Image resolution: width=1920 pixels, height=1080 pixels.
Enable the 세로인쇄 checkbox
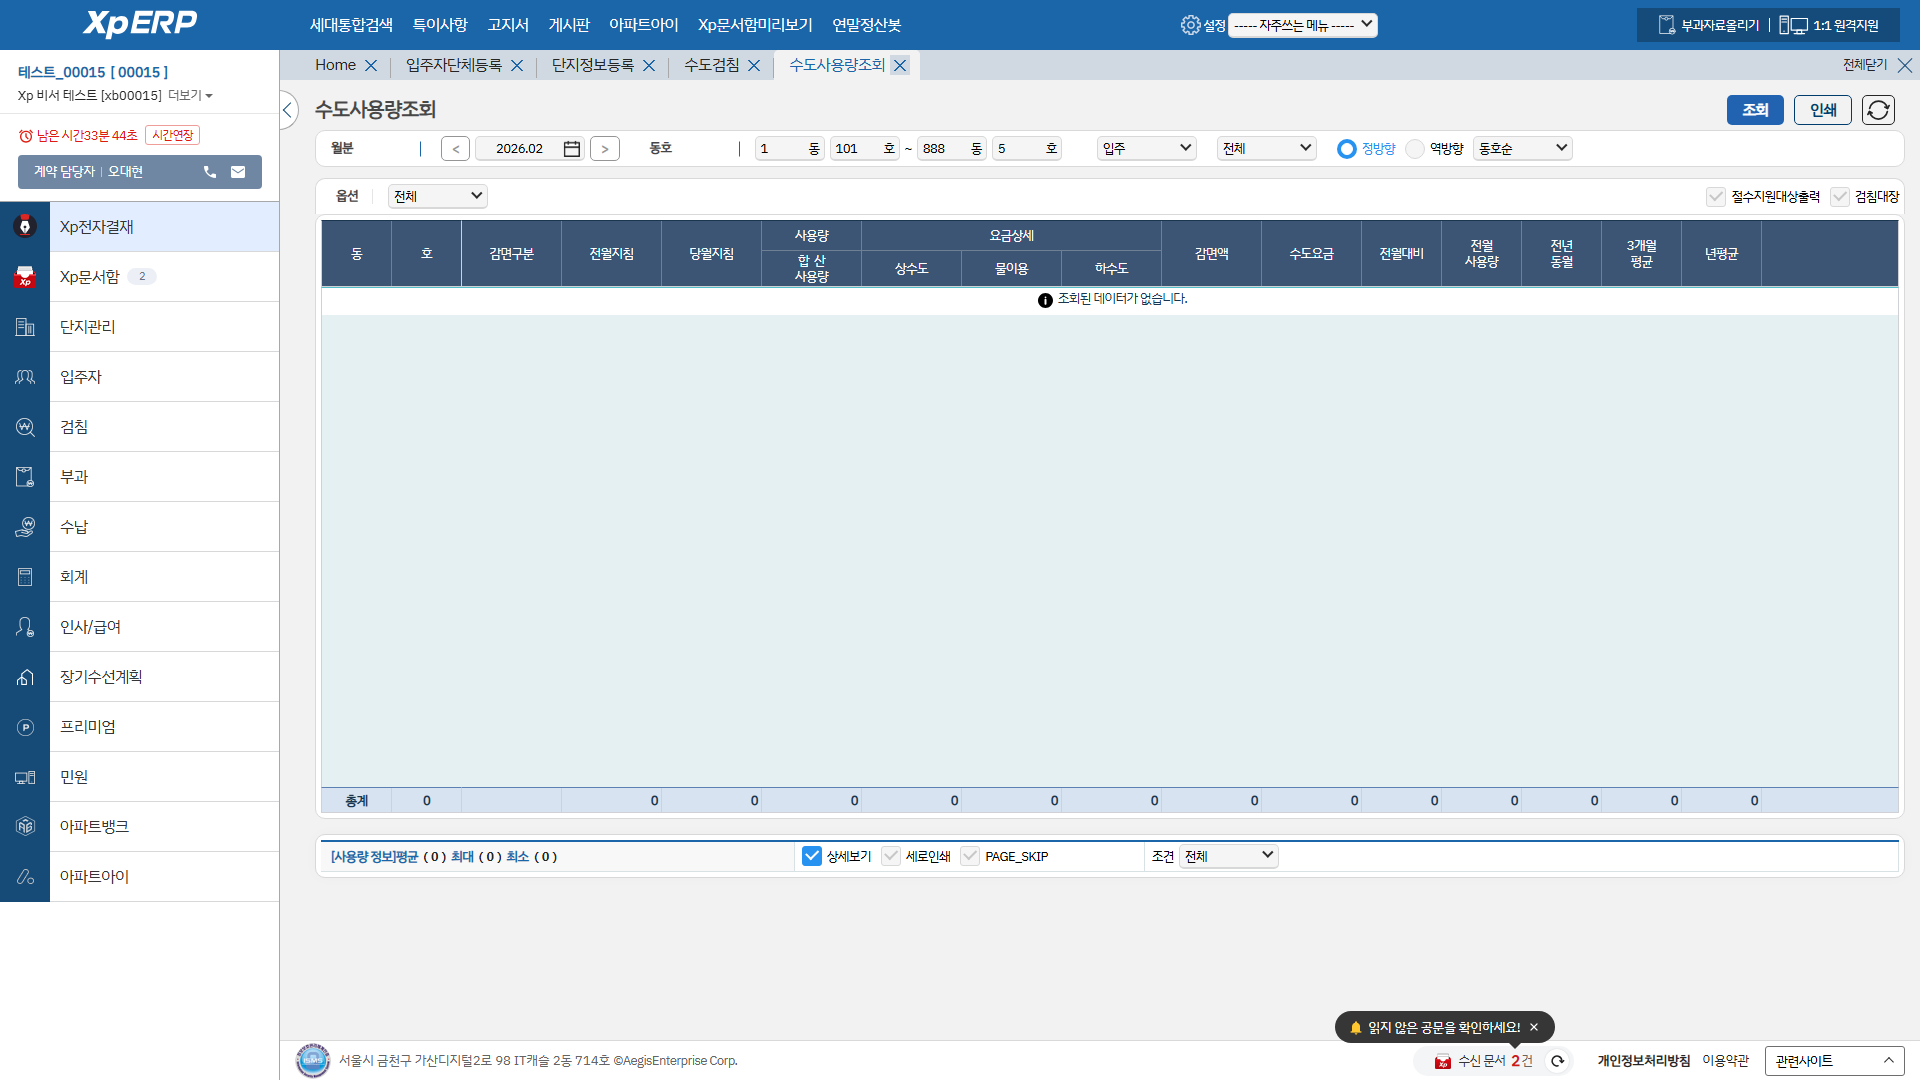891,856
